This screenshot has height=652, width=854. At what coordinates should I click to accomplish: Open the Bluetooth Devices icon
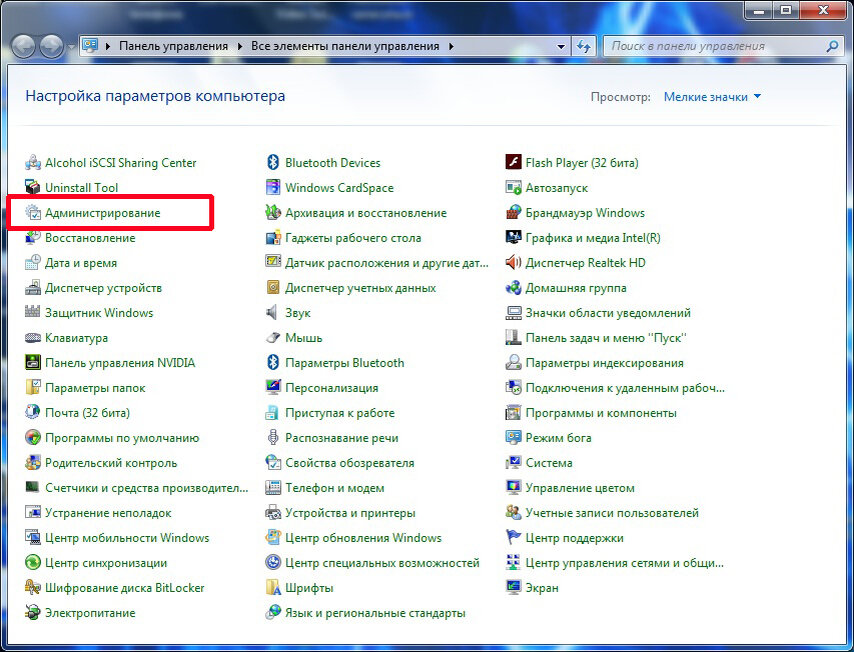click(x=273, y=162)
